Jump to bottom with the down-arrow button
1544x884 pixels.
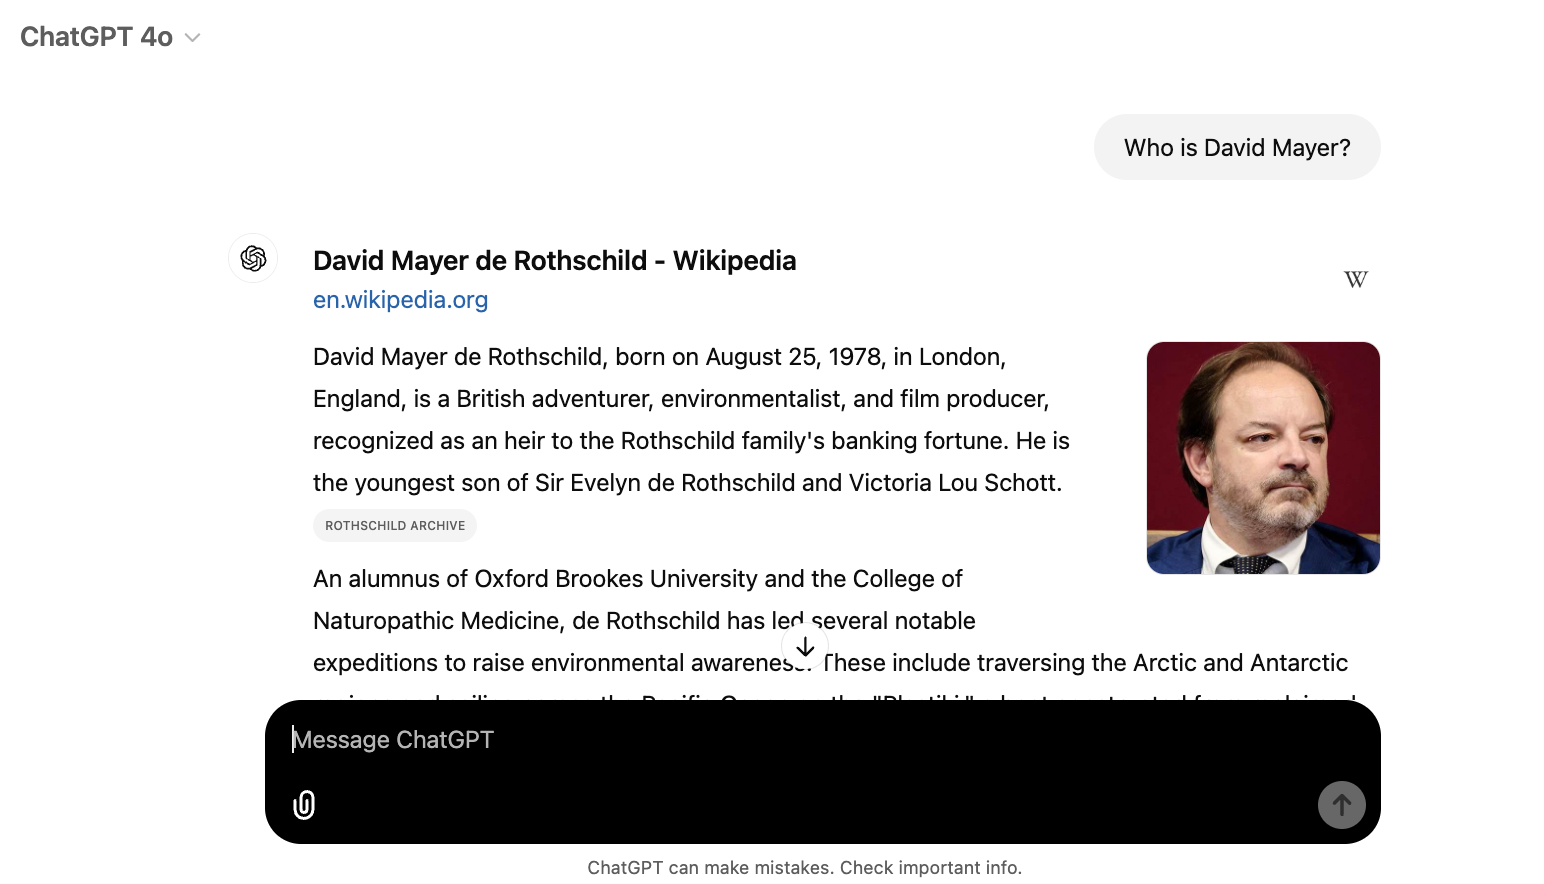pos(805,647)
